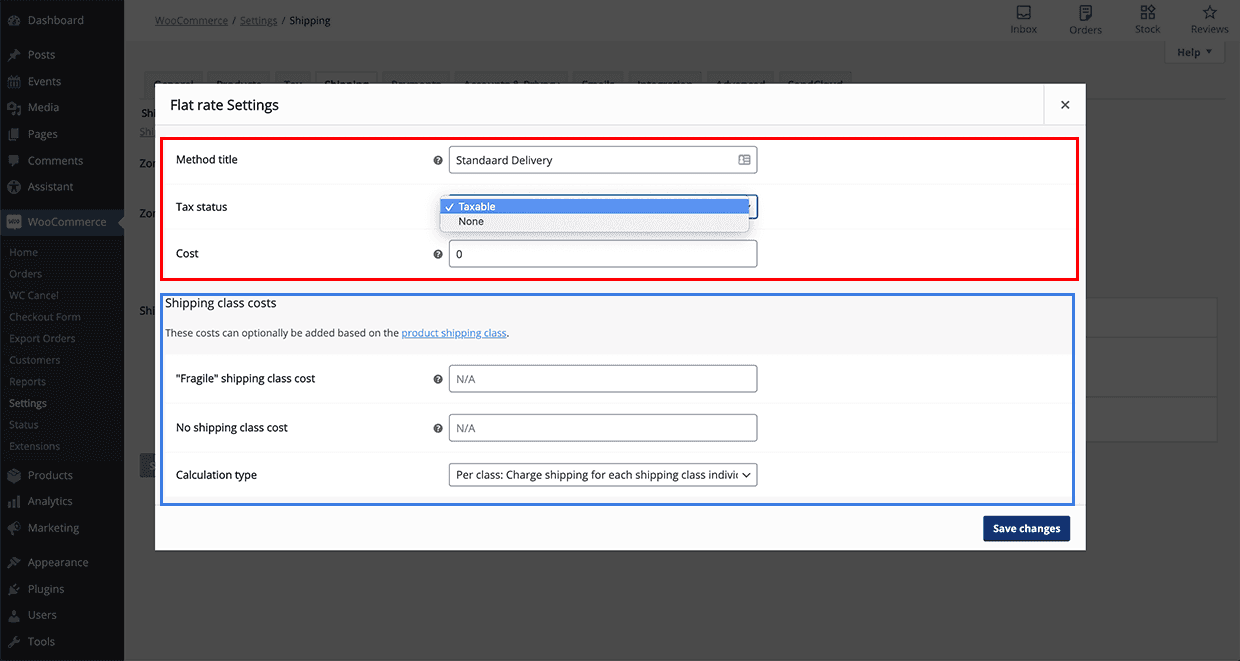1240x661 pixels.
Task: Click WooCommerce breadcrumb link
Action: point(191,20)
